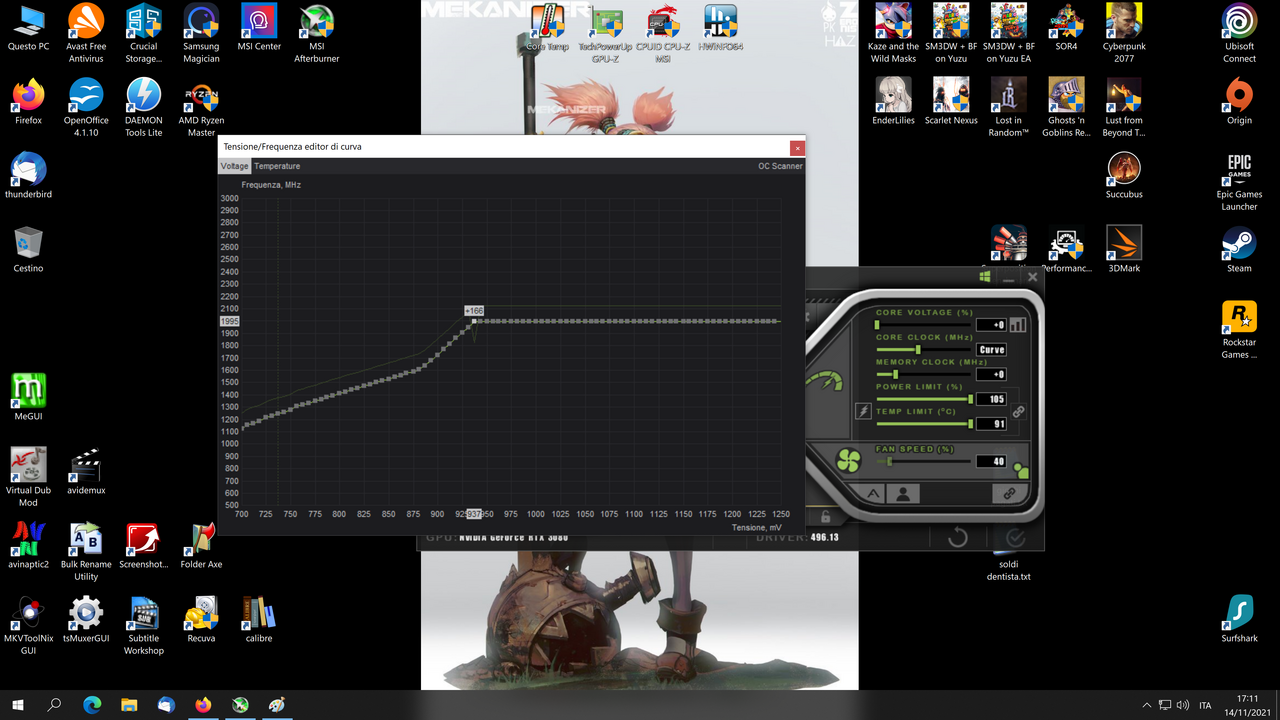Open the HWiNFO64 desktop shortcut
Image resolution: width=1280 pixels, height=720 pixels.
(721, 28)
